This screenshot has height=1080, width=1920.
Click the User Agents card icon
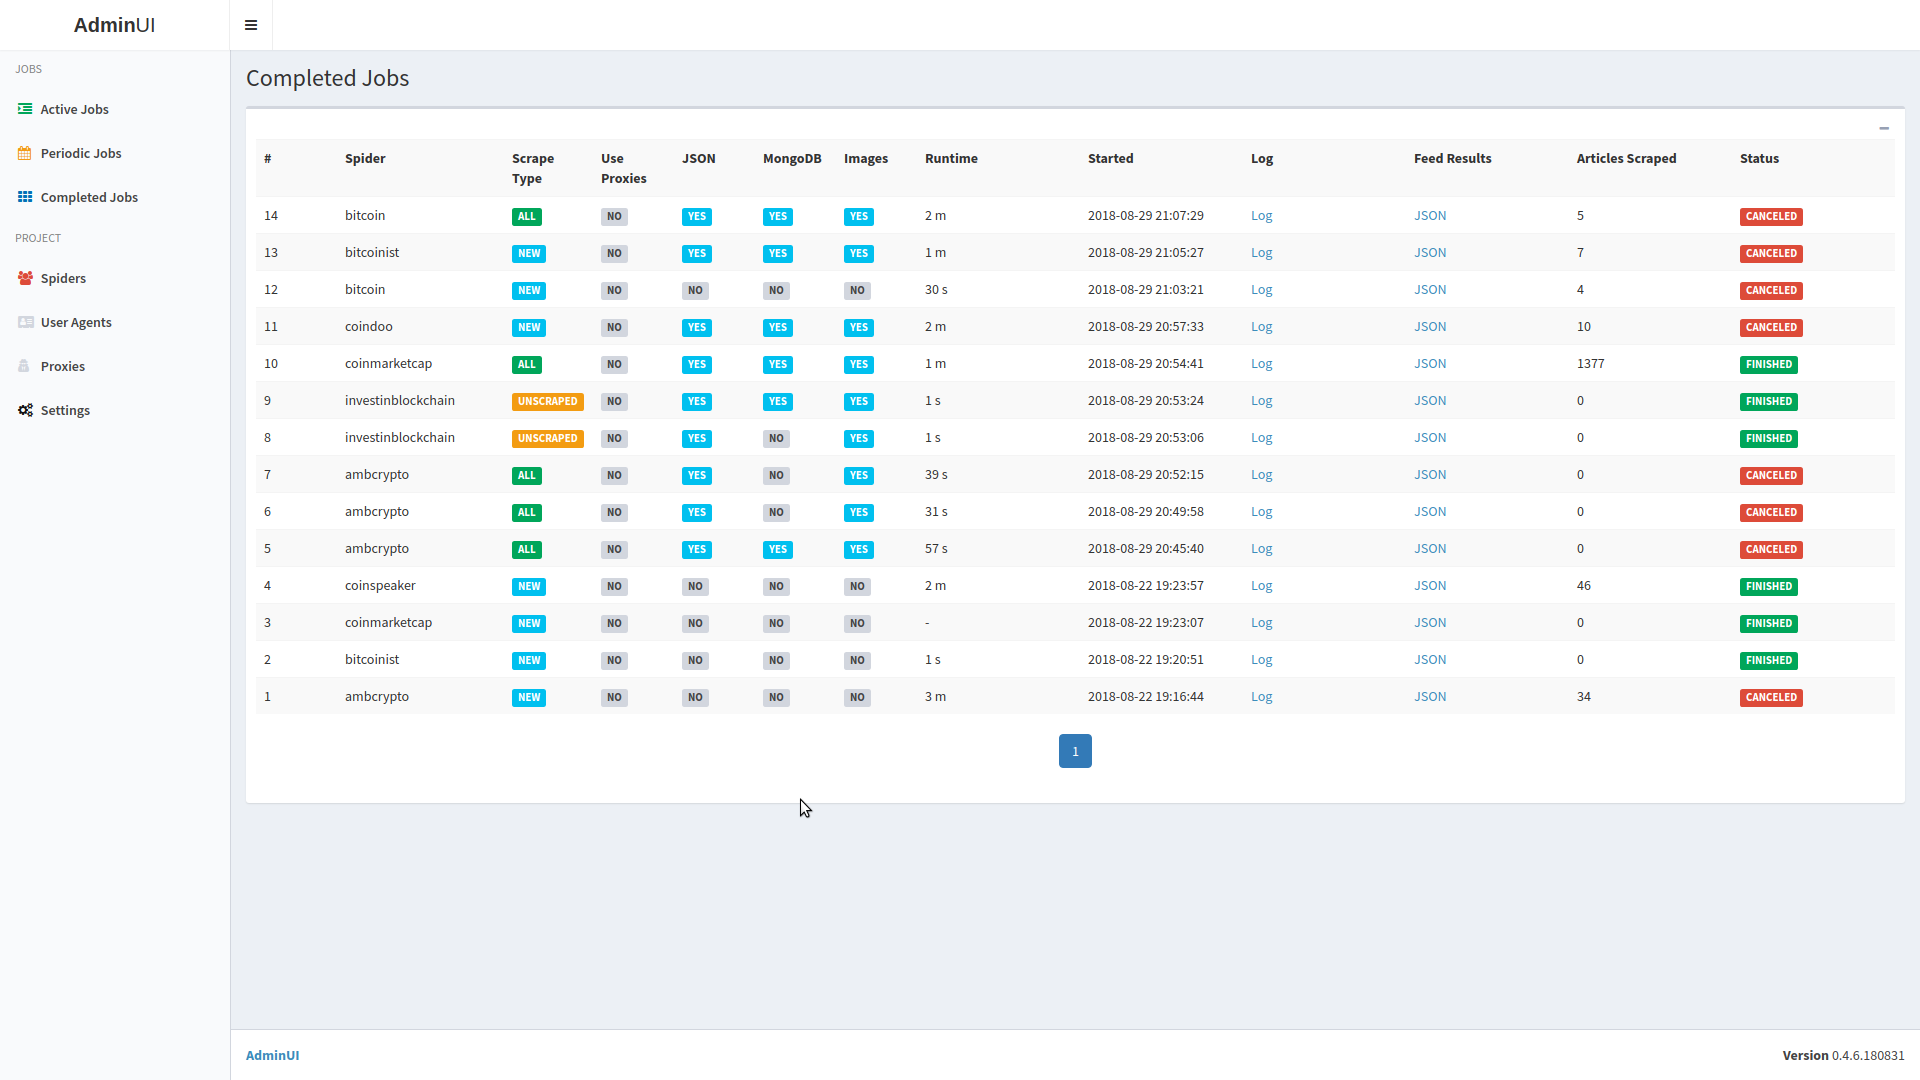coord(25,322)
